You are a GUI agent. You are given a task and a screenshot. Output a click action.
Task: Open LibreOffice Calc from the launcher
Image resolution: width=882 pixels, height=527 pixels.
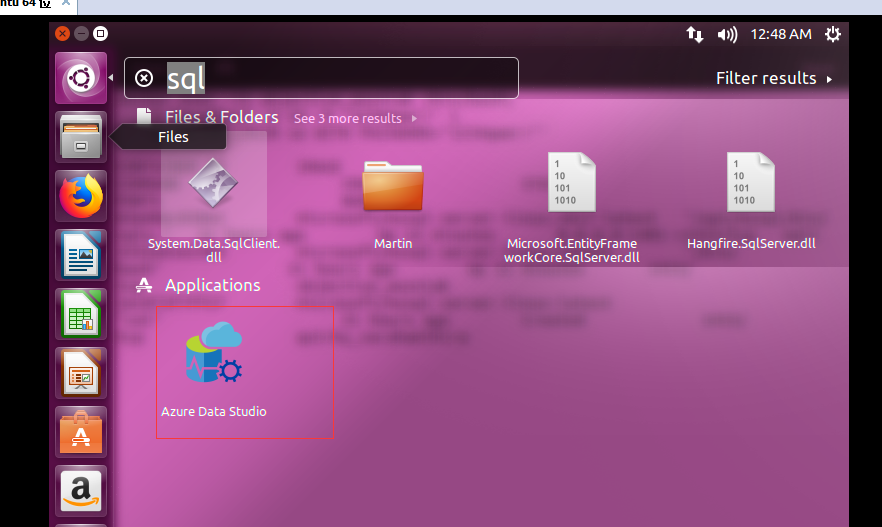[x=81, y=314]
